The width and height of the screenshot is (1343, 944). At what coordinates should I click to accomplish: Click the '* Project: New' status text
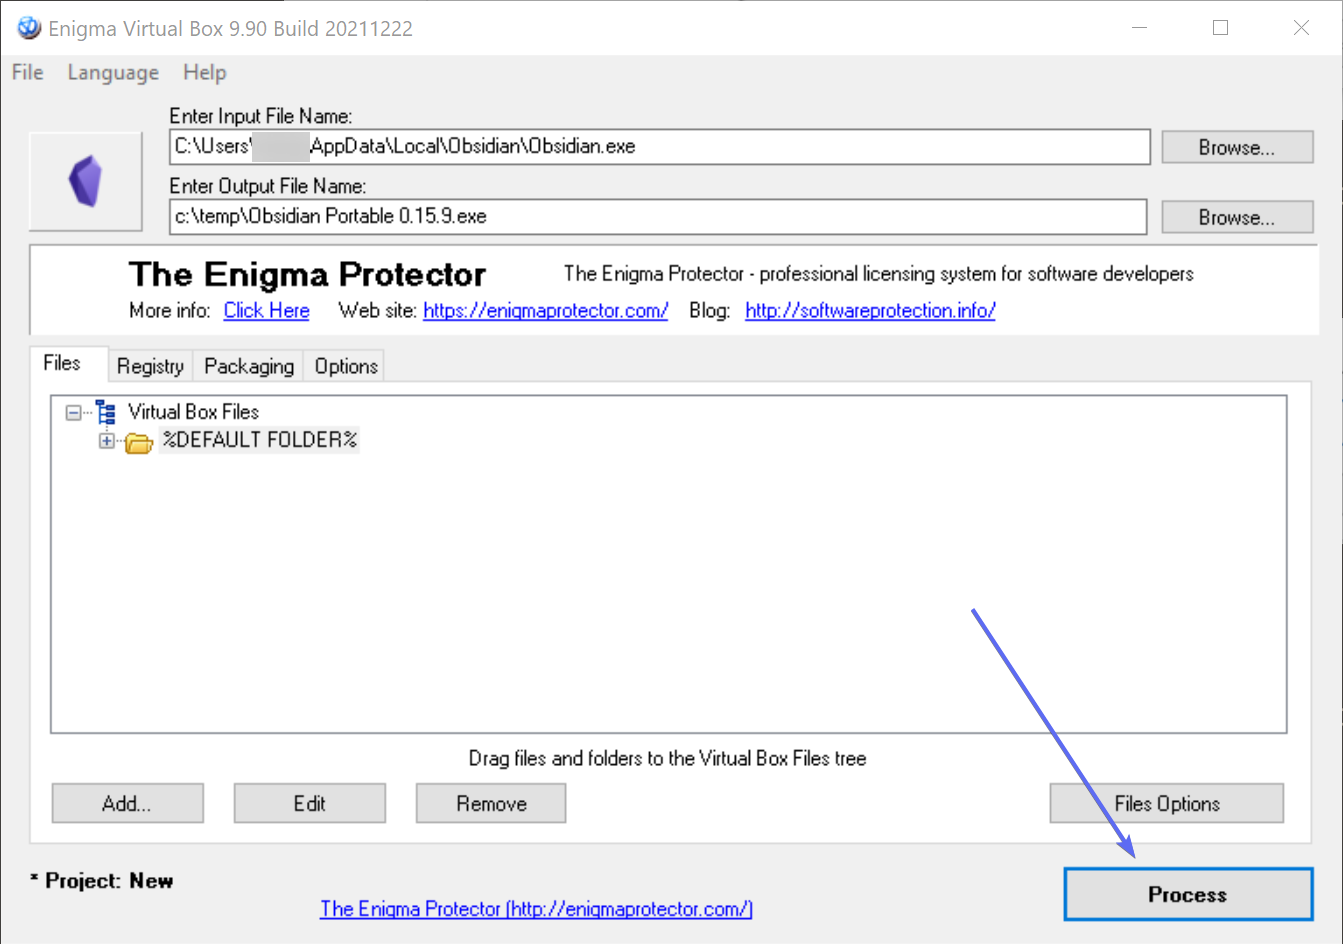(102, 881)
